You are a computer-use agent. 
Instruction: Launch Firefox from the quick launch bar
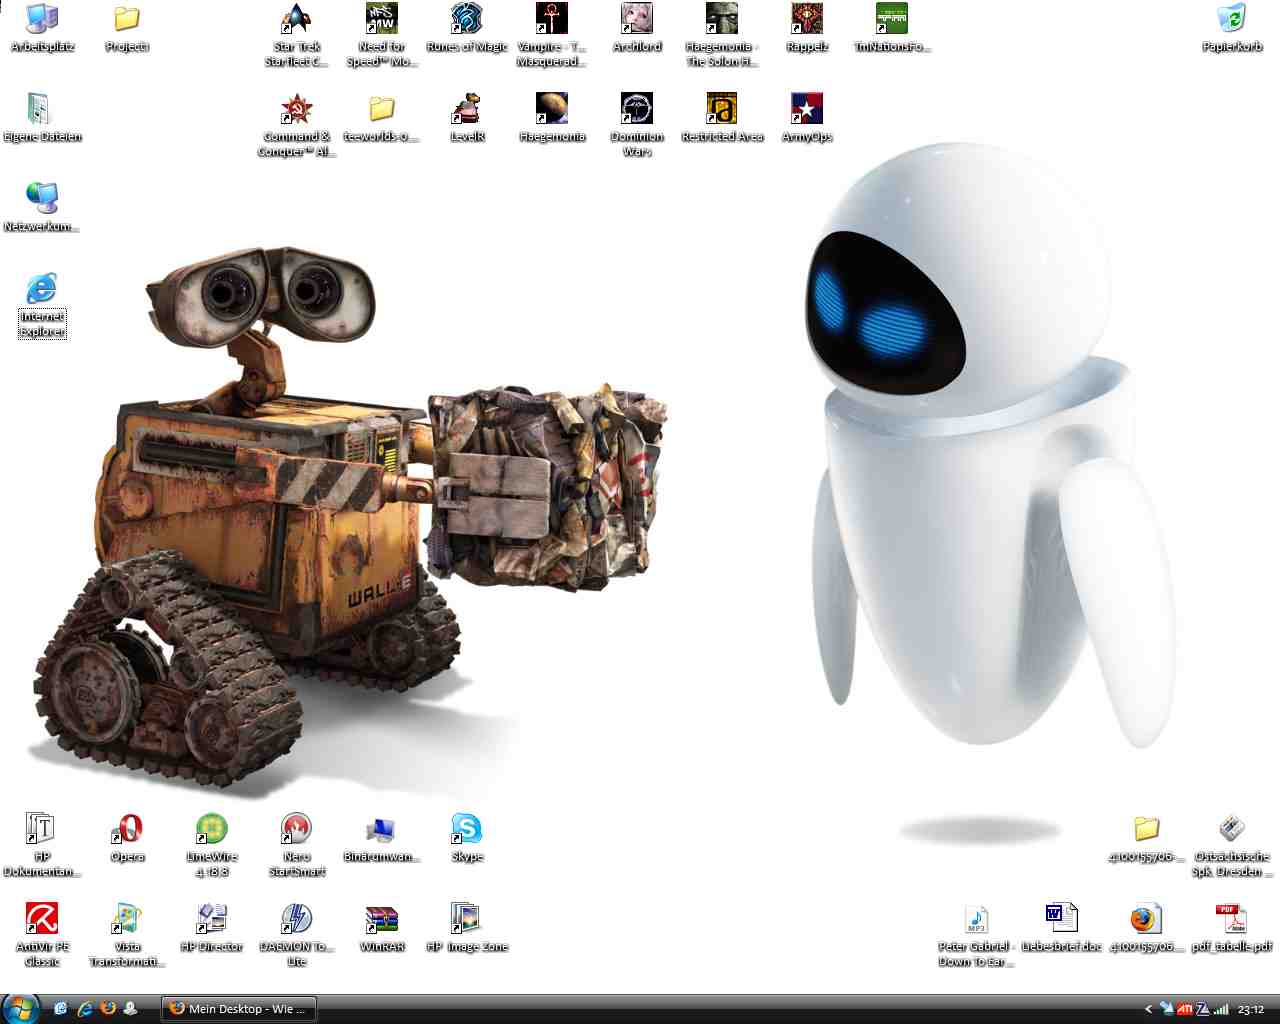point(108,1009)
